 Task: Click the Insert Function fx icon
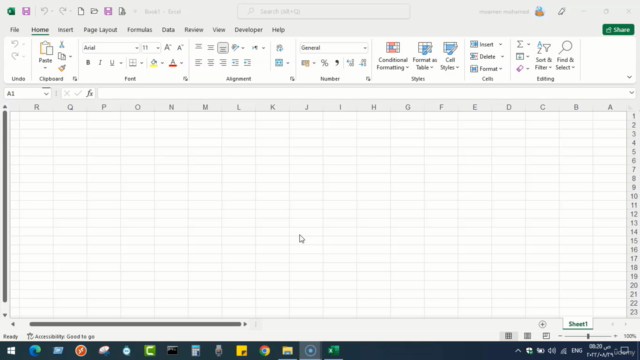(x=90, y=93)
